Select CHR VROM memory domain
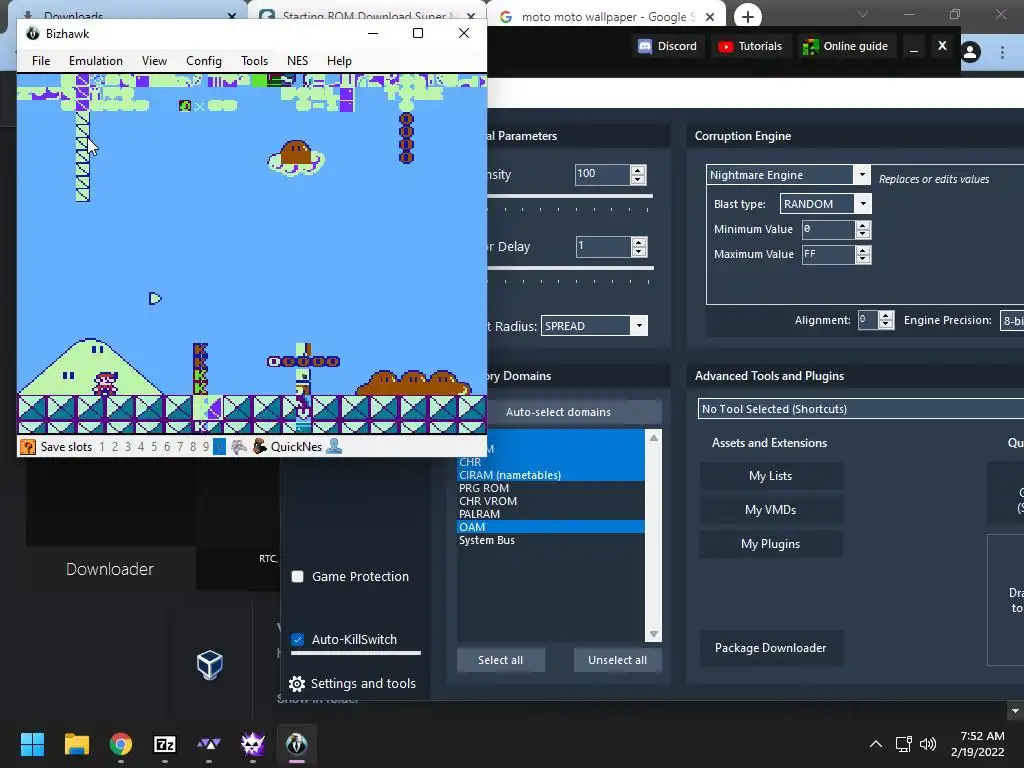 click(551, 501)
